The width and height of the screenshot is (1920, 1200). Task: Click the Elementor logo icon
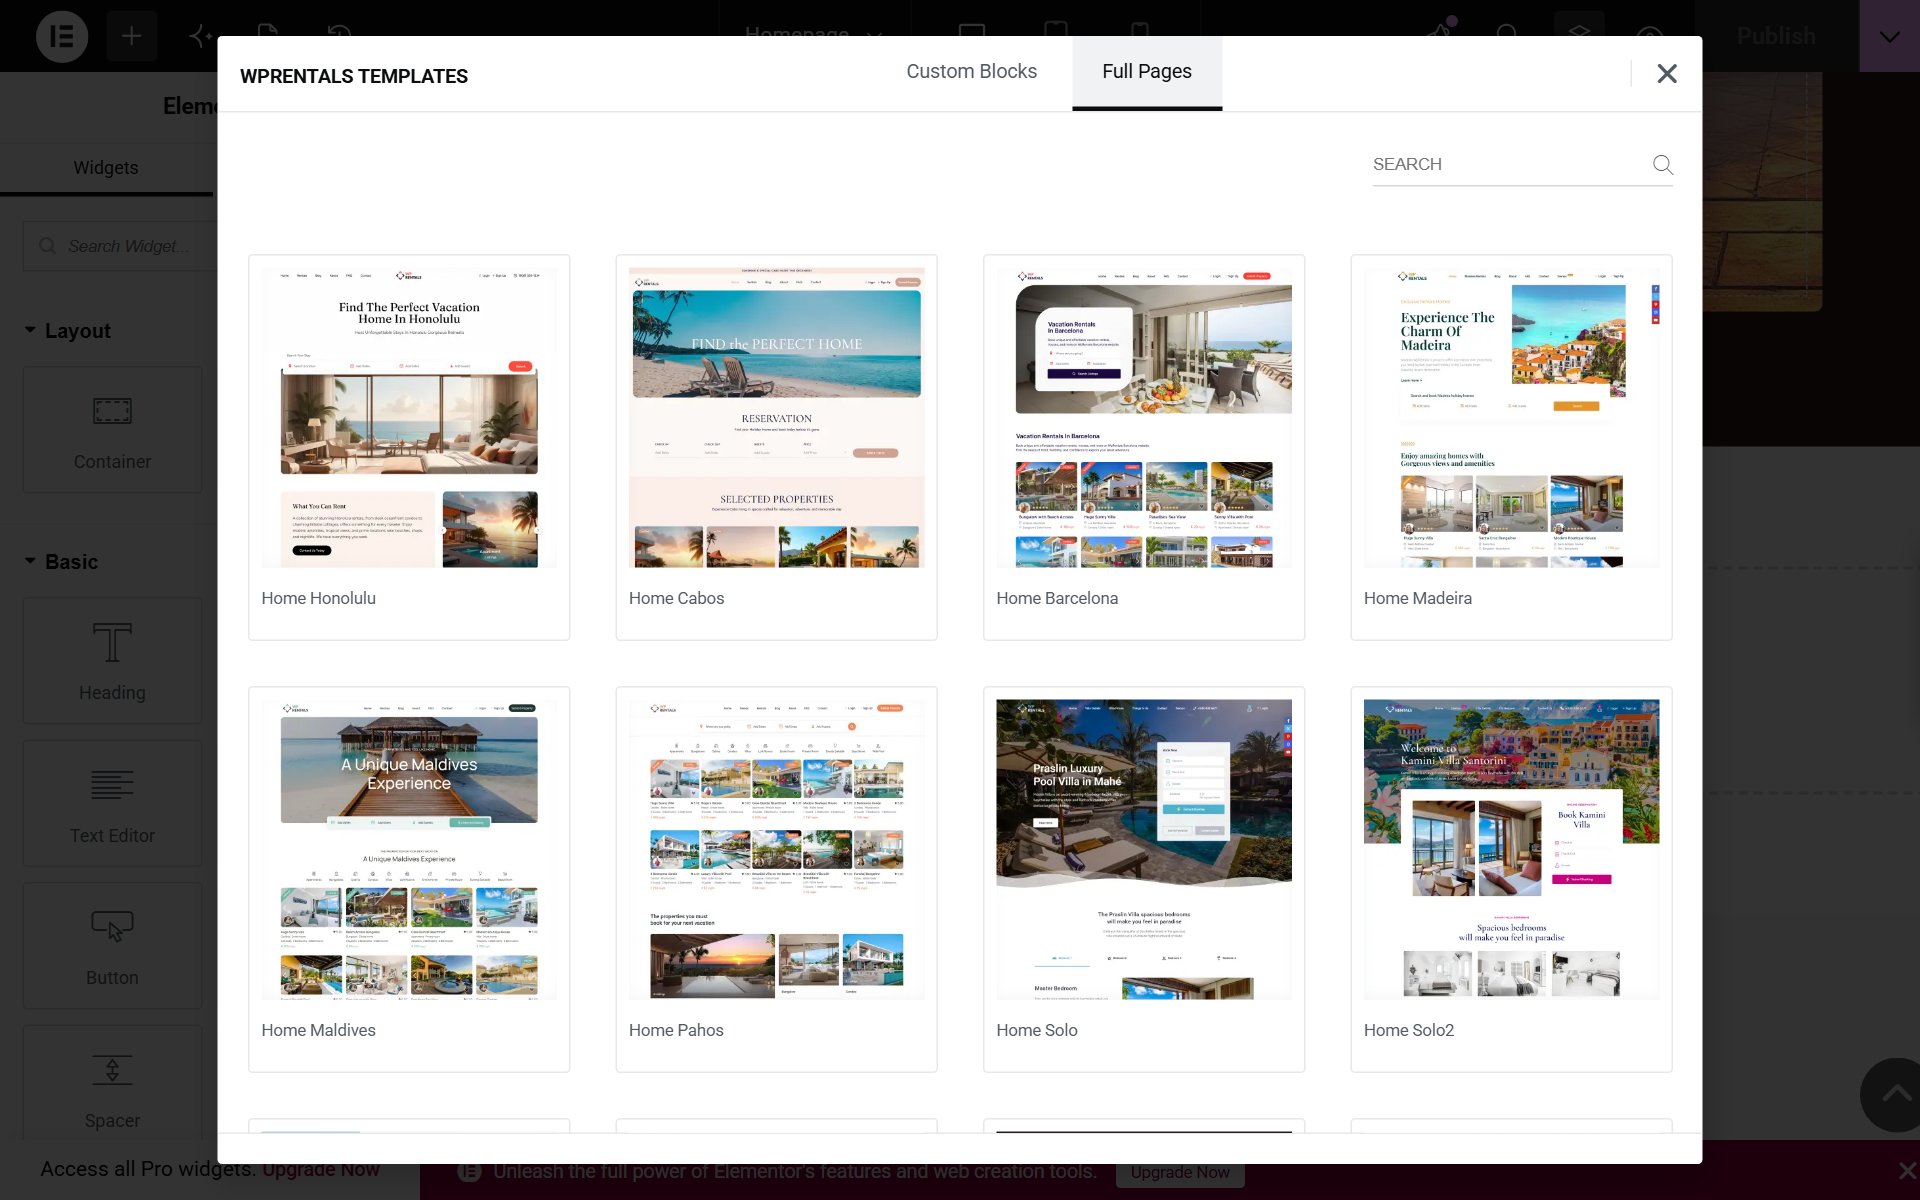(62, 37)
